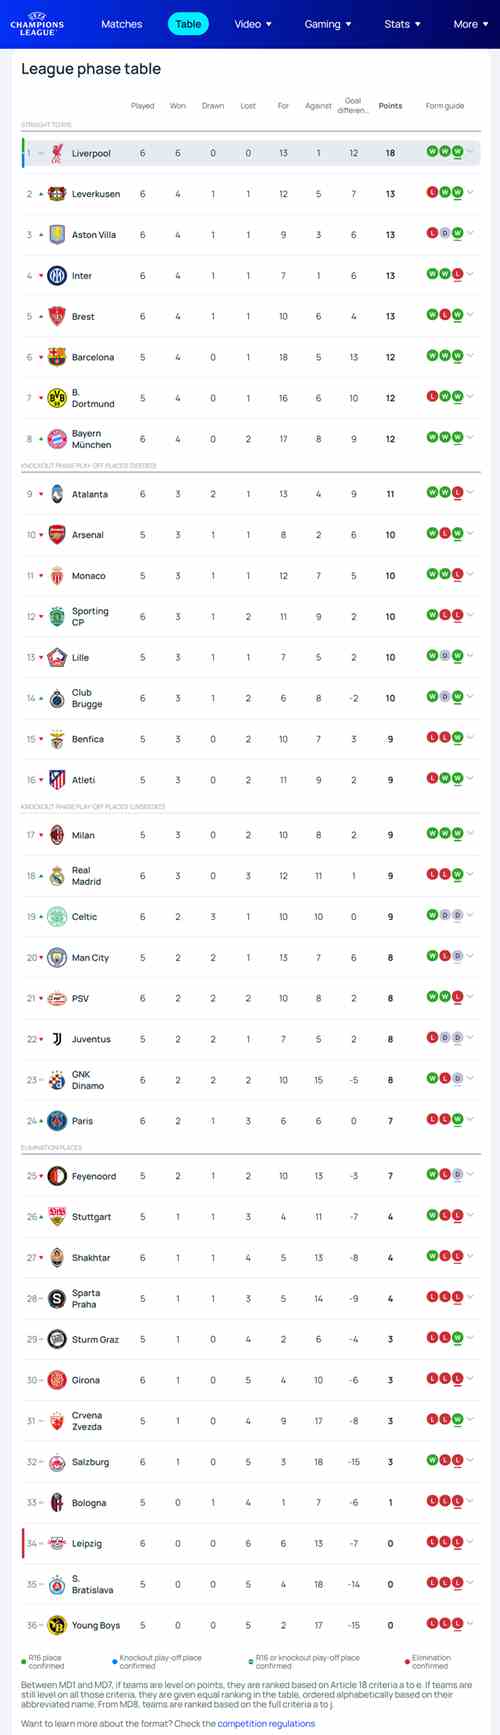Viewport: 500px width, 1735px height.
Task: Expand the Leipzig form guide chevron
Action: (470, 1542)
